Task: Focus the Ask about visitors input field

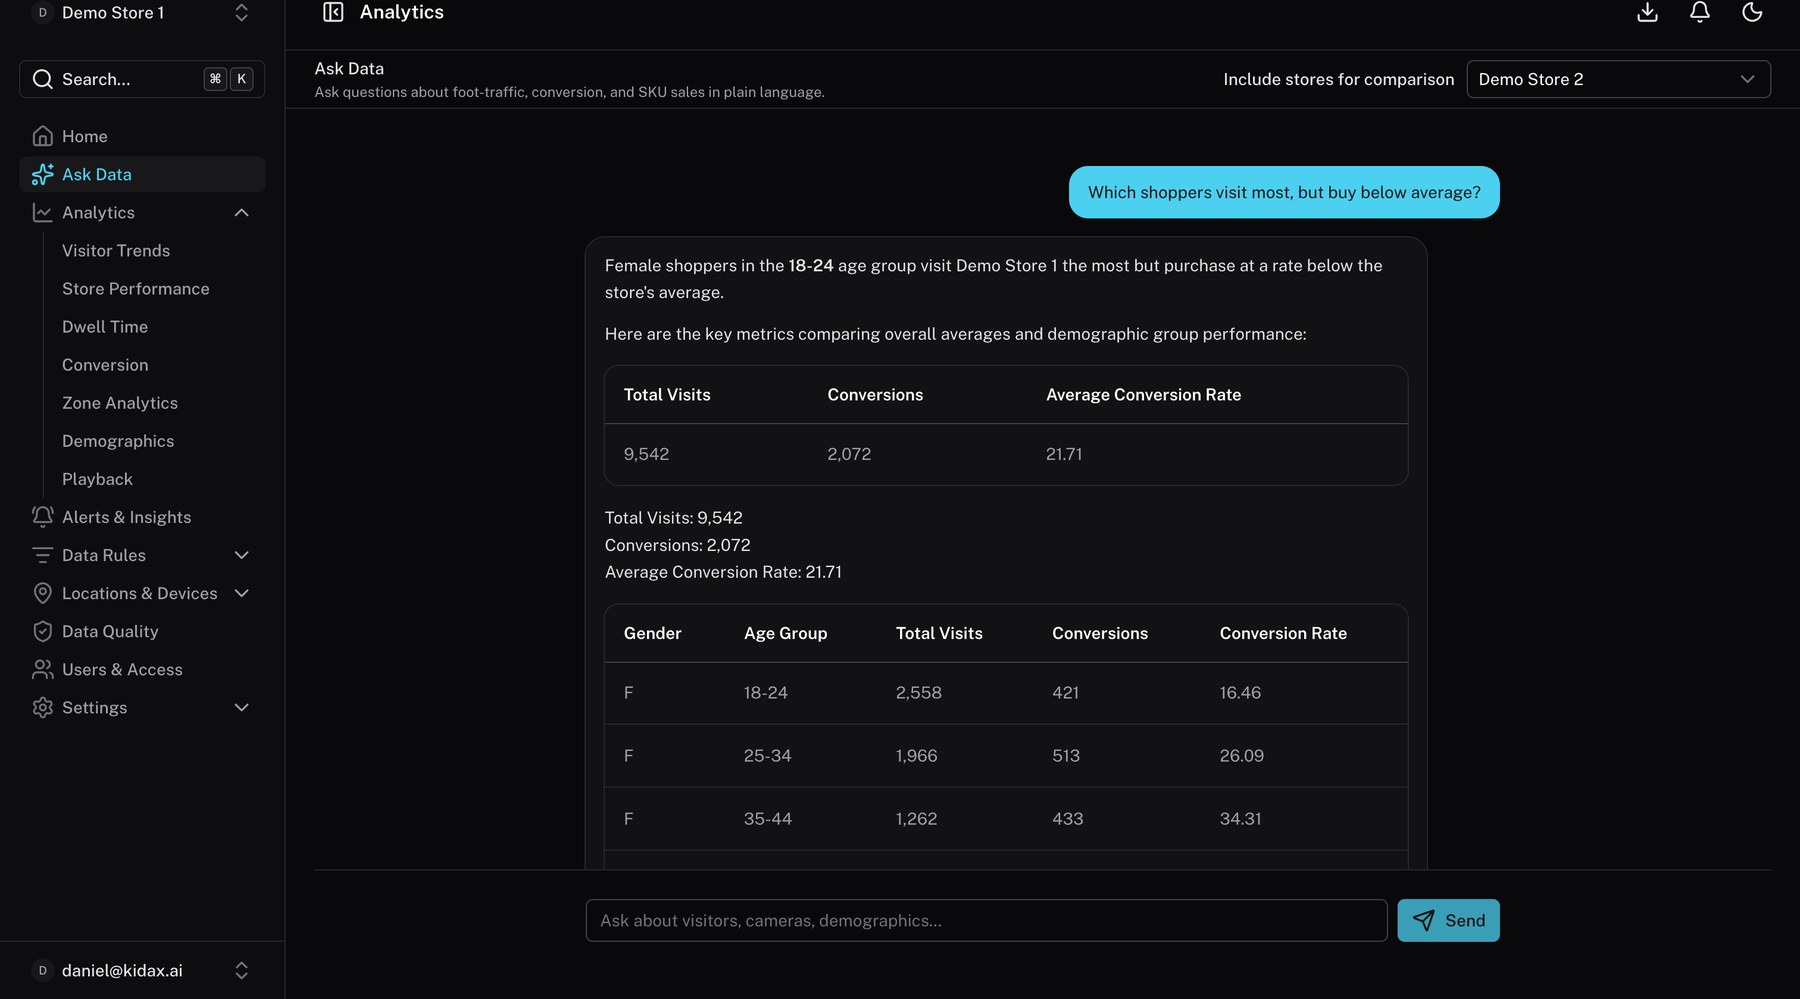Action: tap(986, 920)
